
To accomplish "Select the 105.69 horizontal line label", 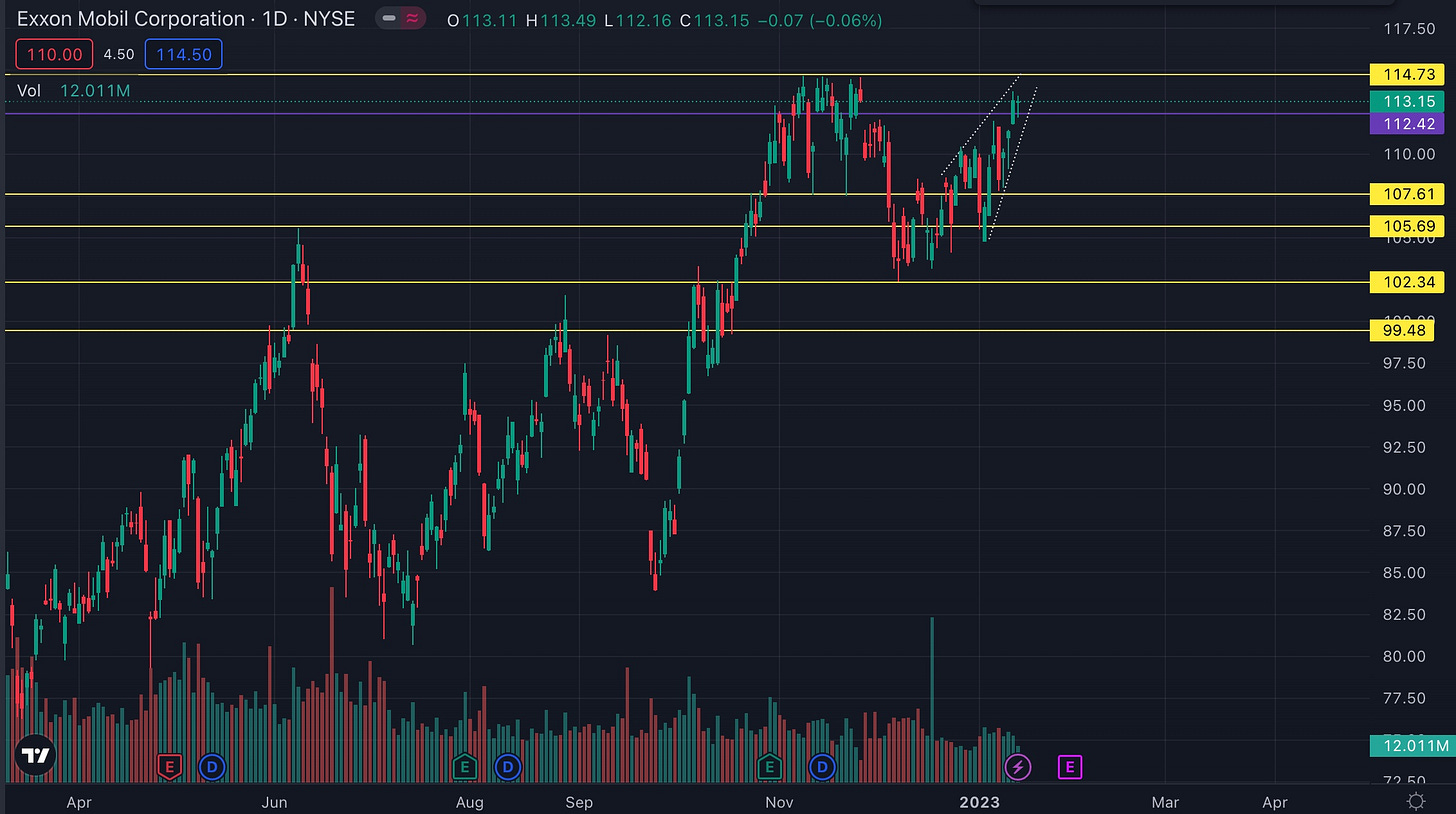I will pos(1408,226).
